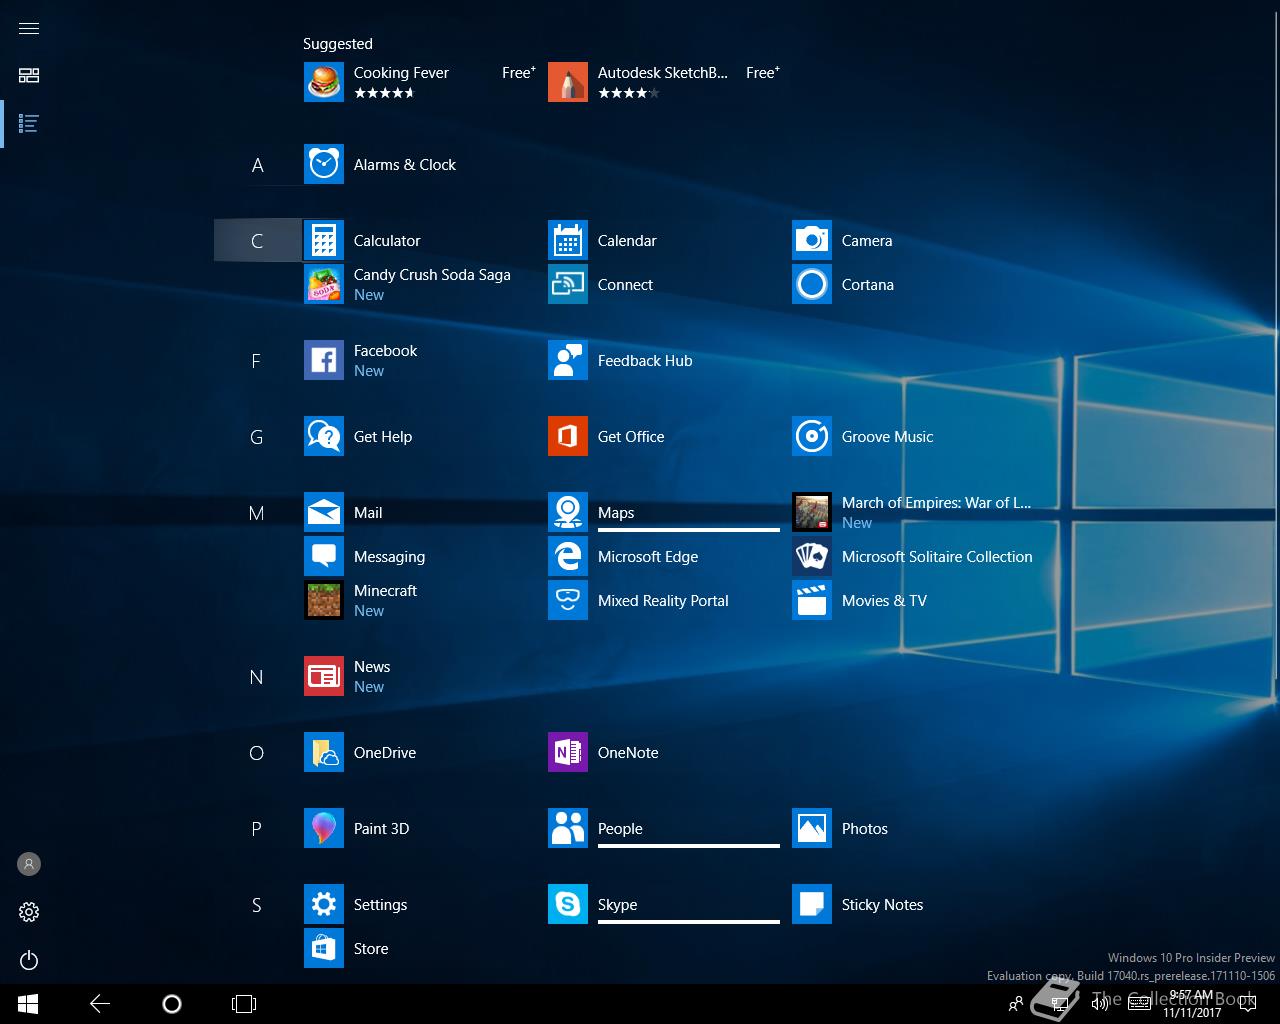Launch the Skype icon

(567, 904)
